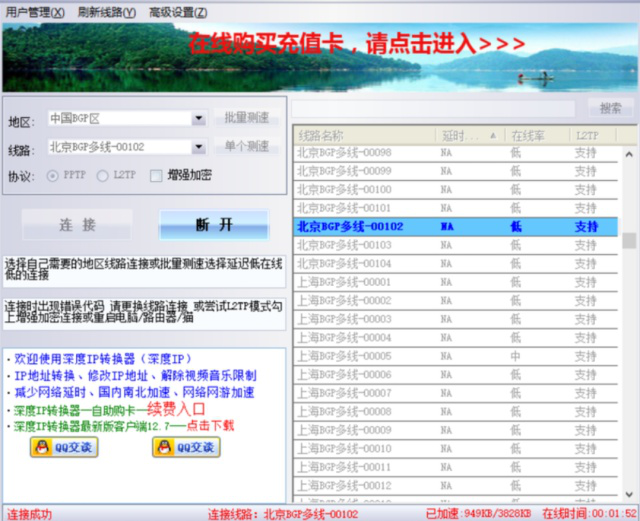
Task: Click 已加速 949KB/3828KB status entry
Action: point(478,514)
